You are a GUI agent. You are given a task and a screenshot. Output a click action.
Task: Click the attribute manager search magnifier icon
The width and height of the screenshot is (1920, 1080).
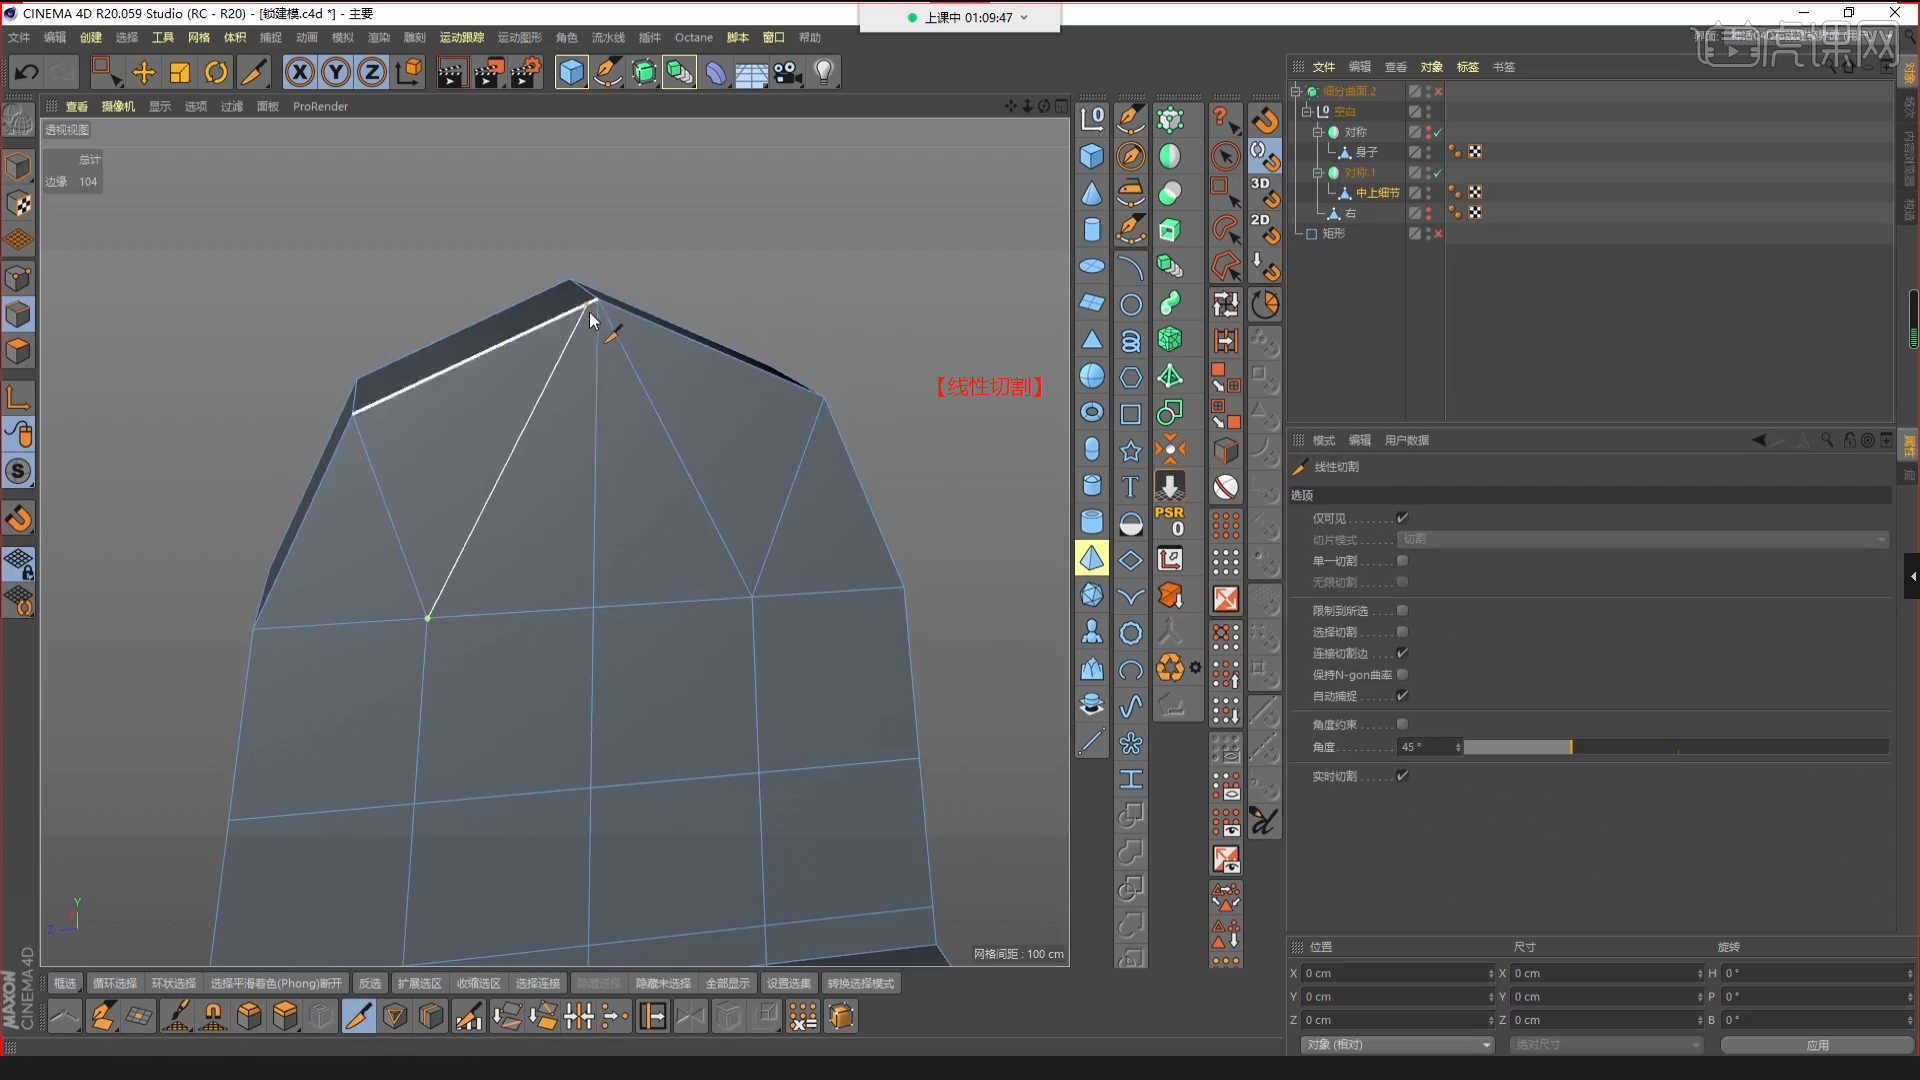[1827, 440]
